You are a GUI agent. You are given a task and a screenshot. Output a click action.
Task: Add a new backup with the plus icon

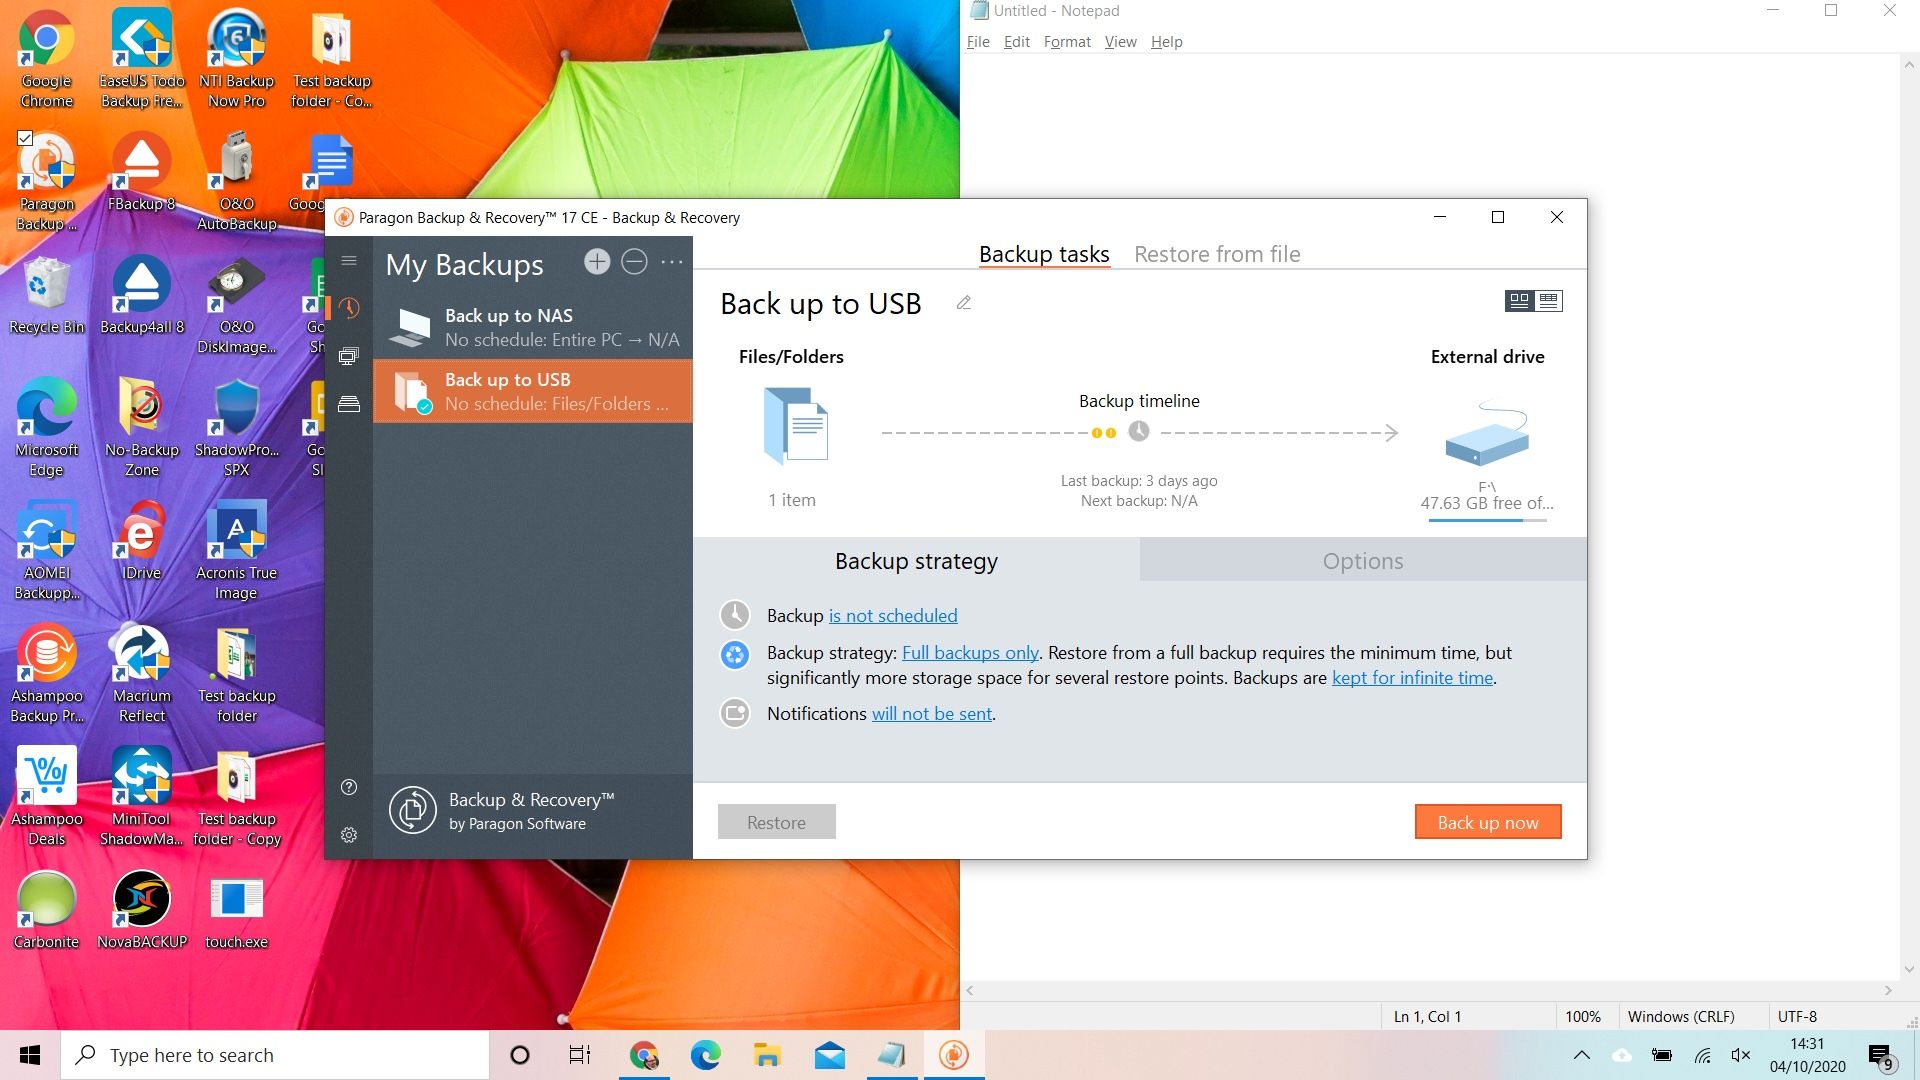597,261
